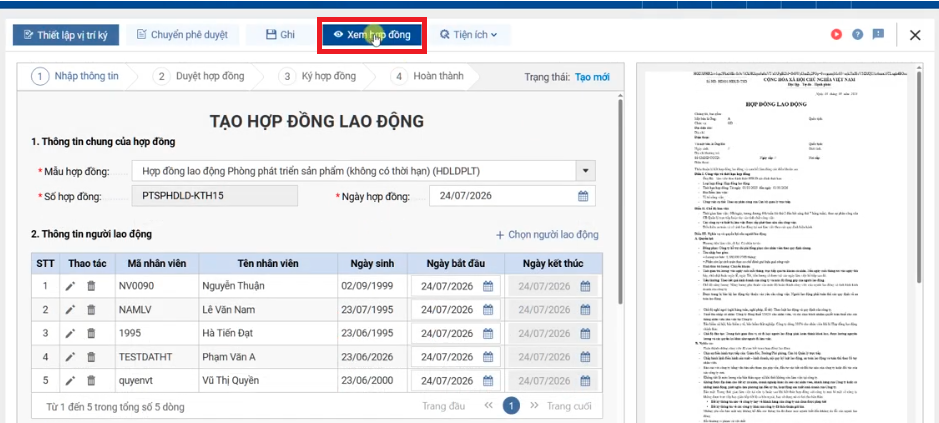
Task: Open end date calendar for Hà Tiến Đạt
Action: point(585,333)
